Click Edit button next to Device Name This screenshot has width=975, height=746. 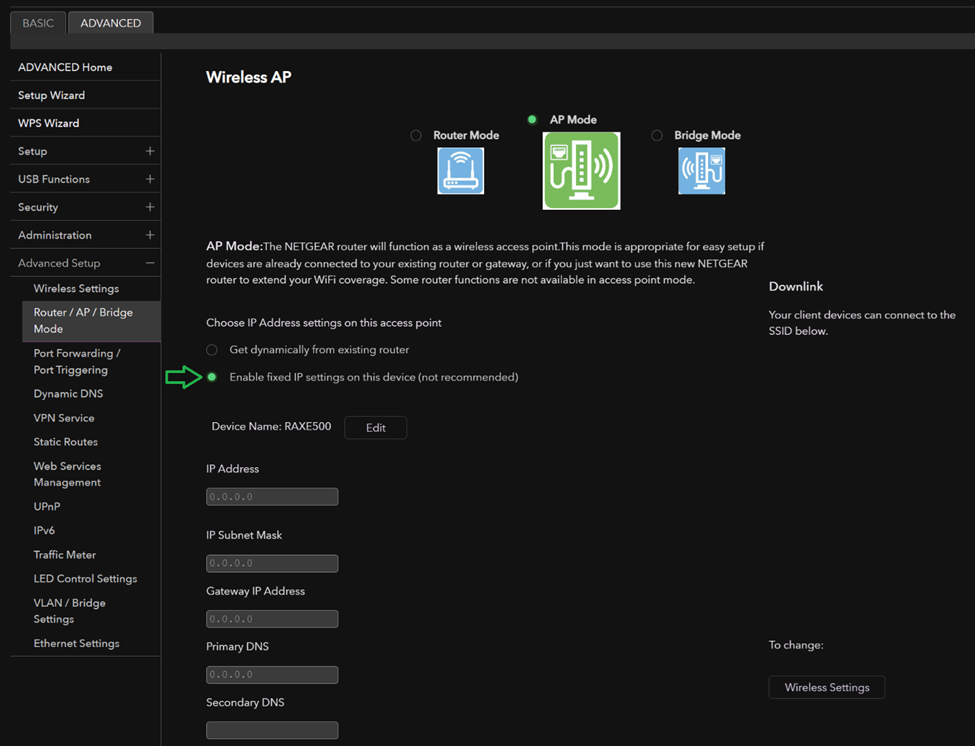[x=375, y=428]
